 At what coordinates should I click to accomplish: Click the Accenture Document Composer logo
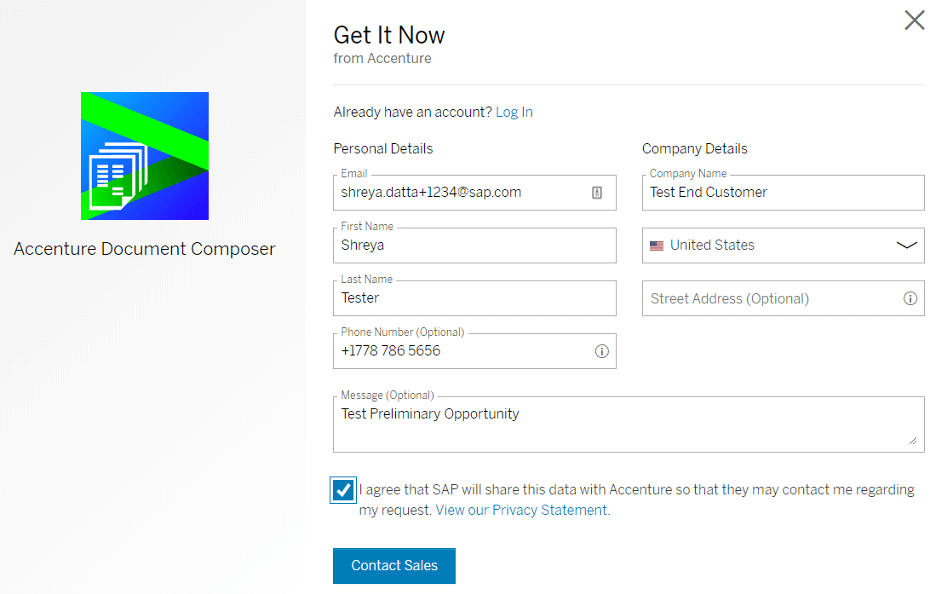pyautogui.click(x=145, y=156)
